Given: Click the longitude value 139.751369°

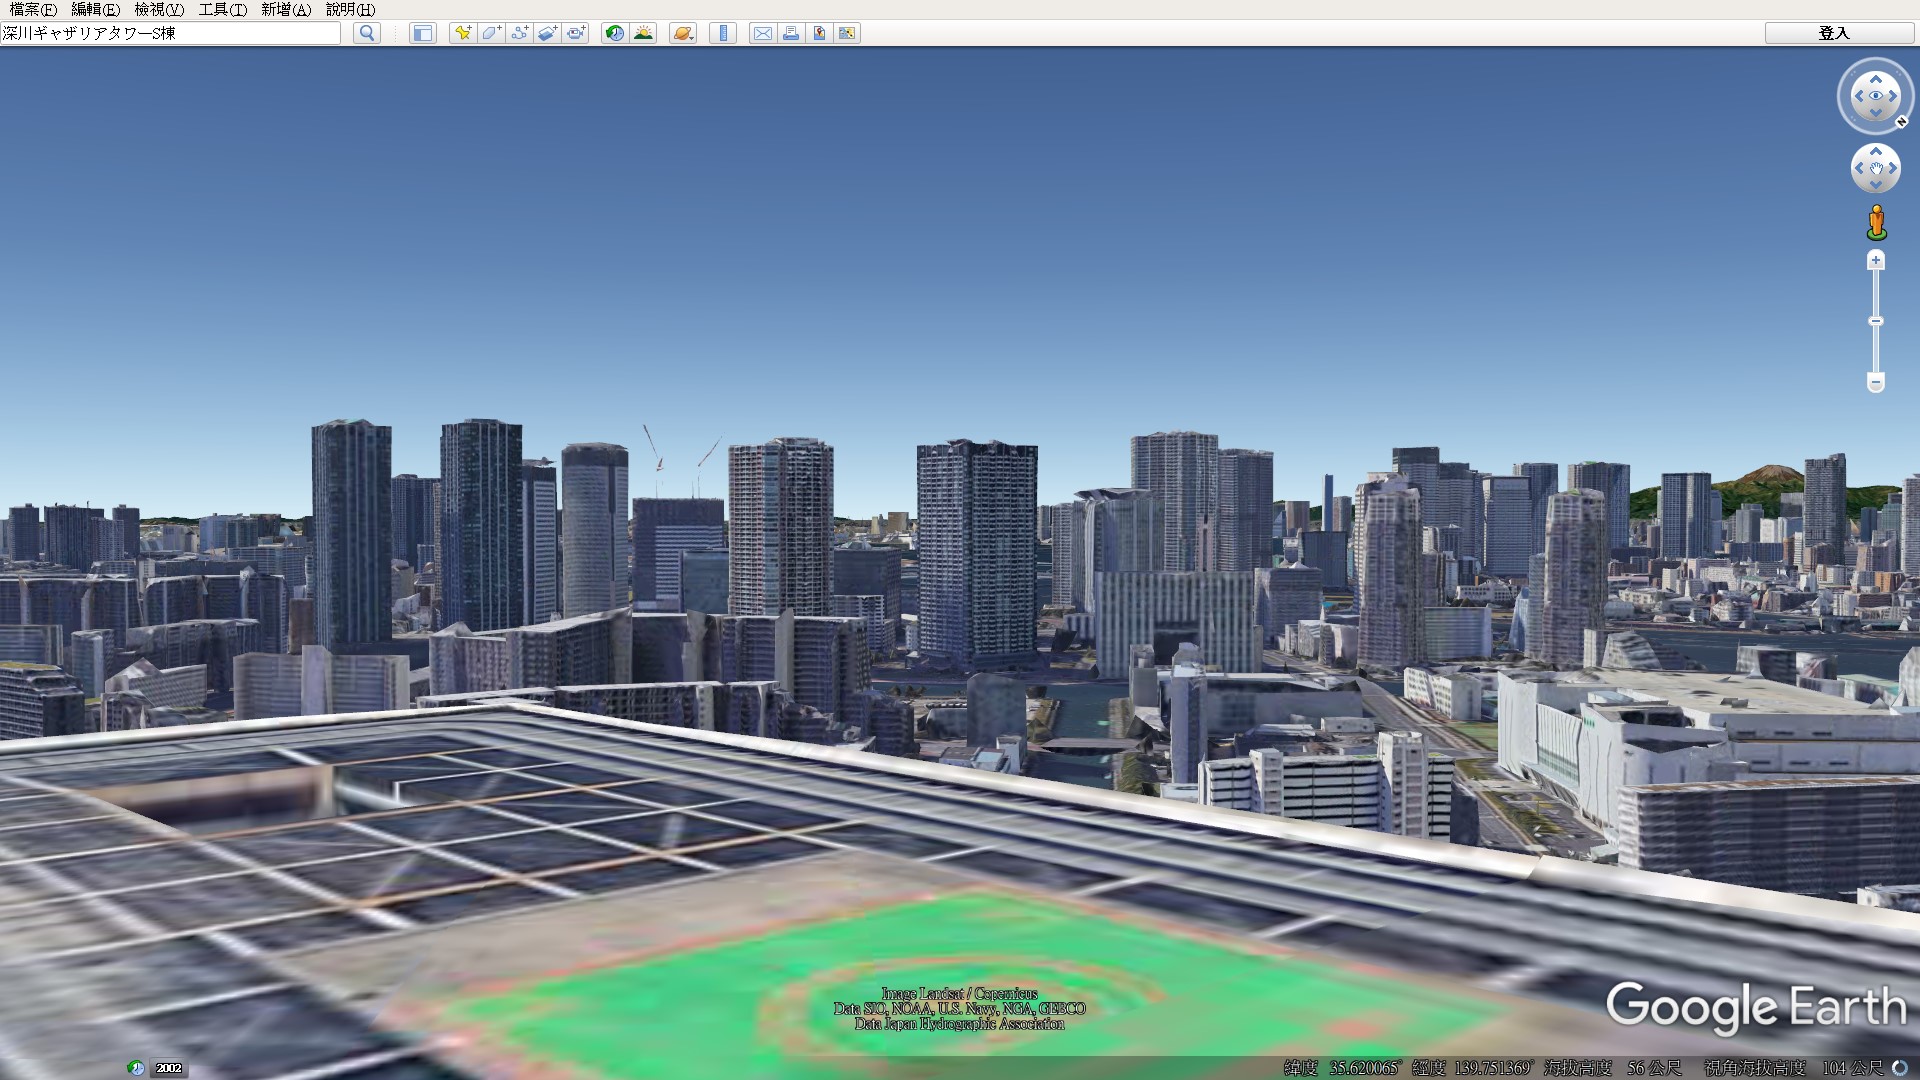Looking at the screenshot, I should (x=1494, y=1068).
